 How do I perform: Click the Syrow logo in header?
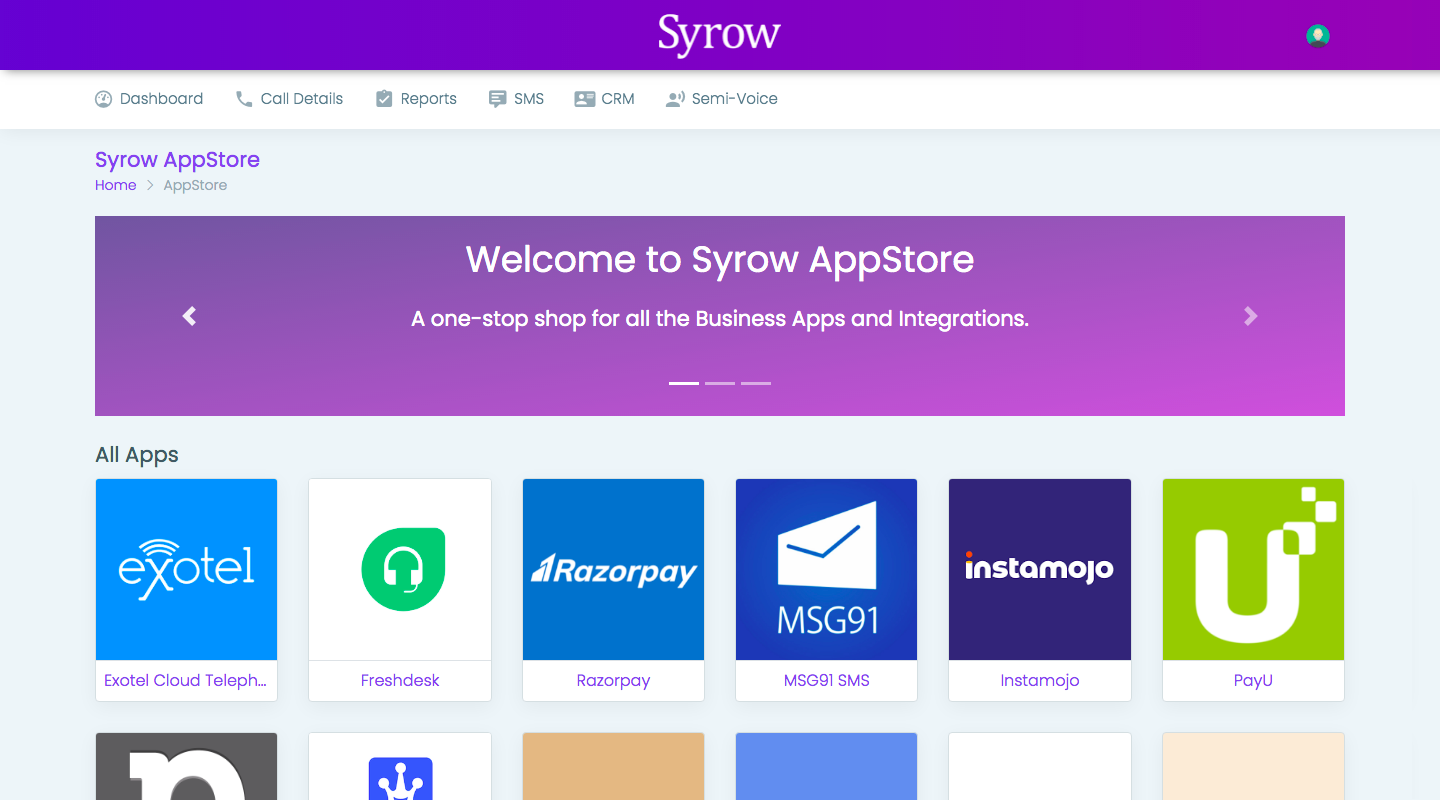pyautogui.click(x=719, y=35)
